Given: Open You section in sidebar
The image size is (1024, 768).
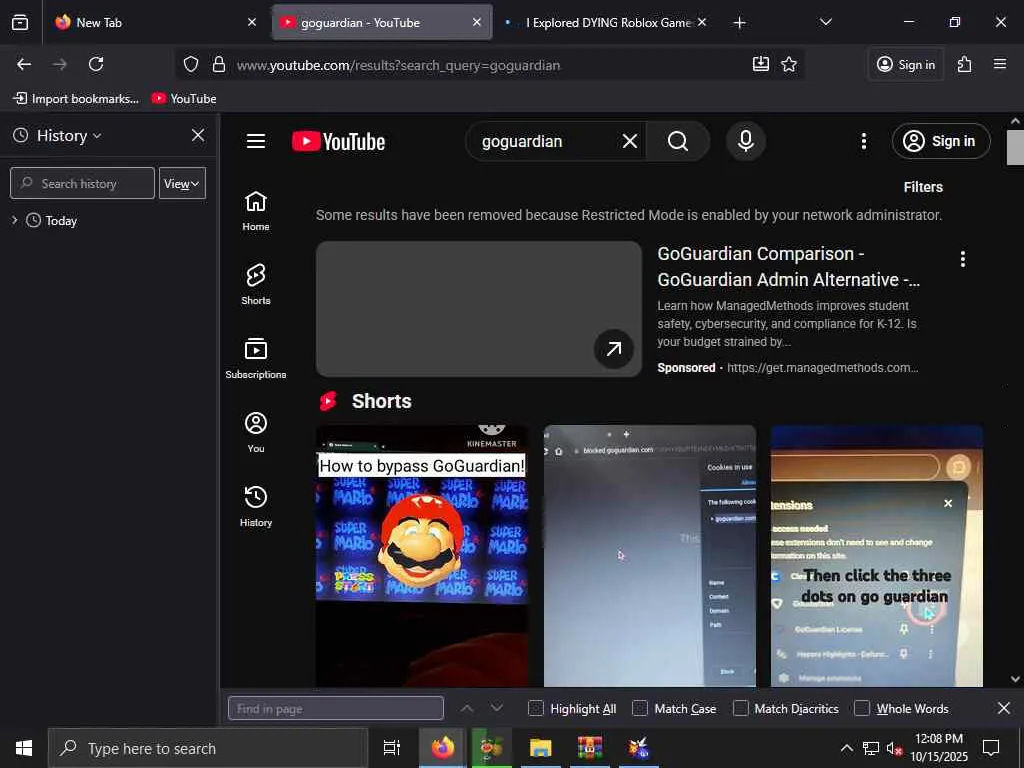Looking at the screenshot, I should point(256,432).
